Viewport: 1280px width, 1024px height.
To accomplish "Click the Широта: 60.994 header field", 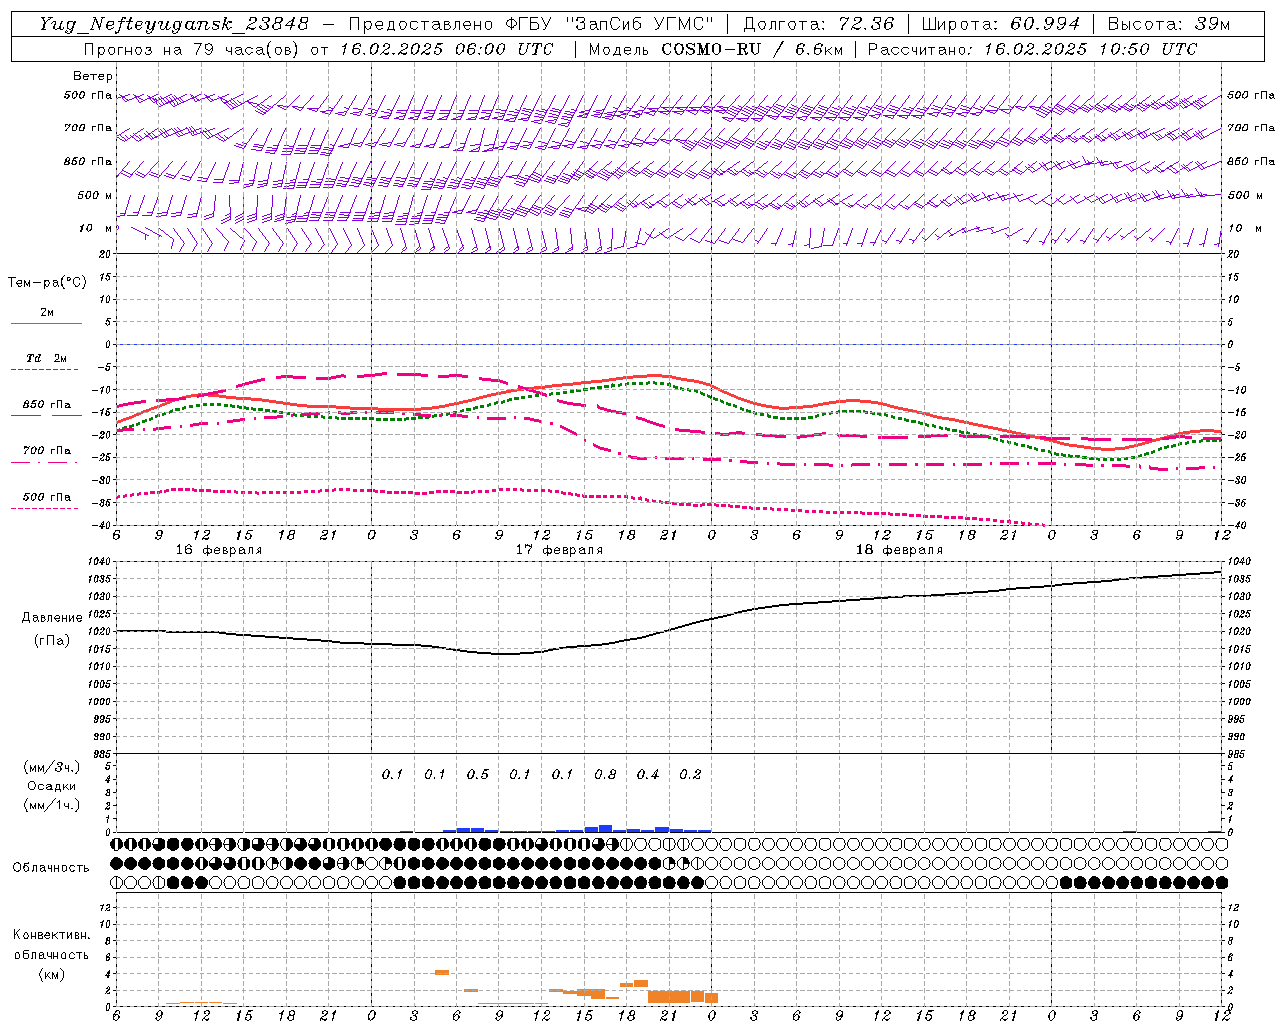I will click(x=1001, y=24).
